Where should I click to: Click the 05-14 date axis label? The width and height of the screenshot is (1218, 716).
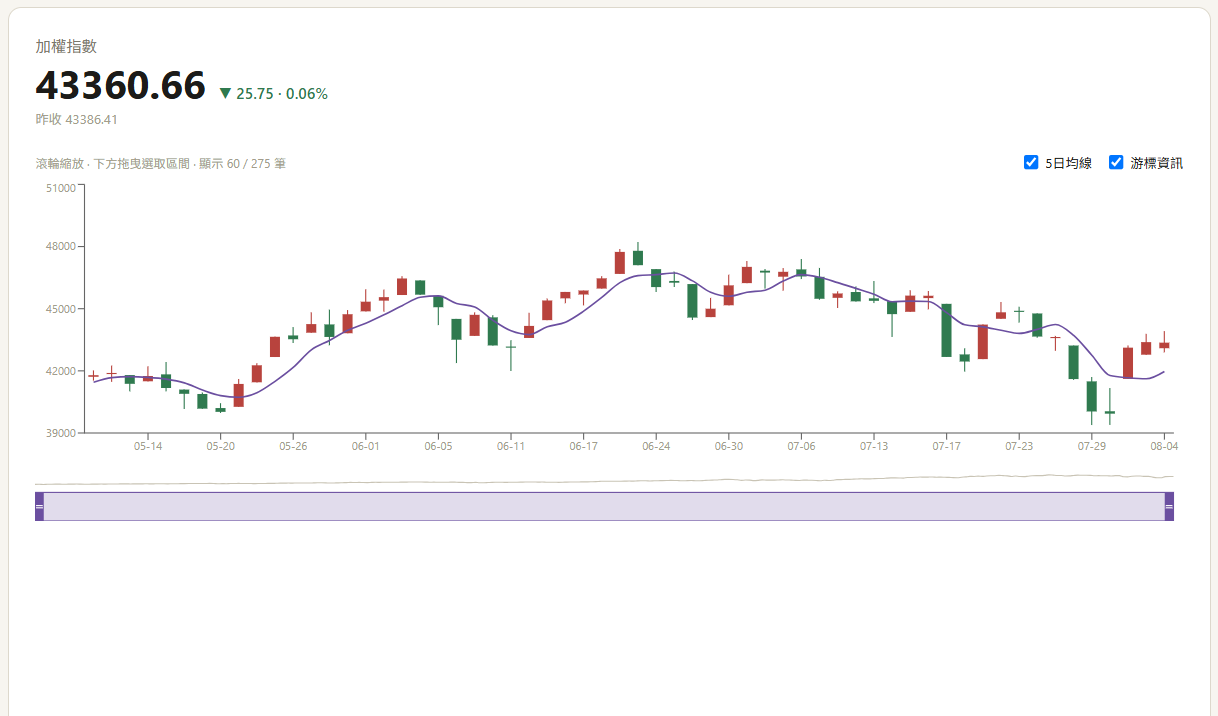[x=148, y=446]
